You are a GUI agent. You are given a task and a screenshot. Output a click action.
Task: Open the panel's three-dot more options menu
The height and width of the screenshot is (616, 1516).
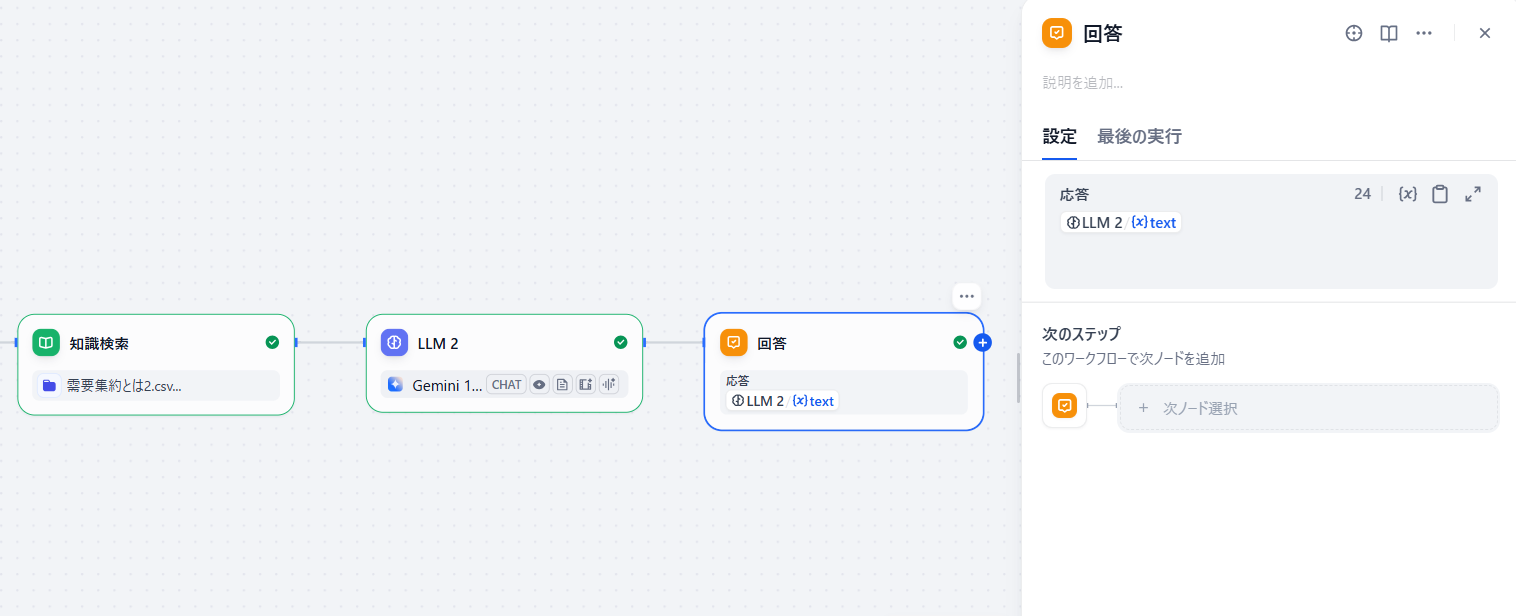pos(1424,33)
